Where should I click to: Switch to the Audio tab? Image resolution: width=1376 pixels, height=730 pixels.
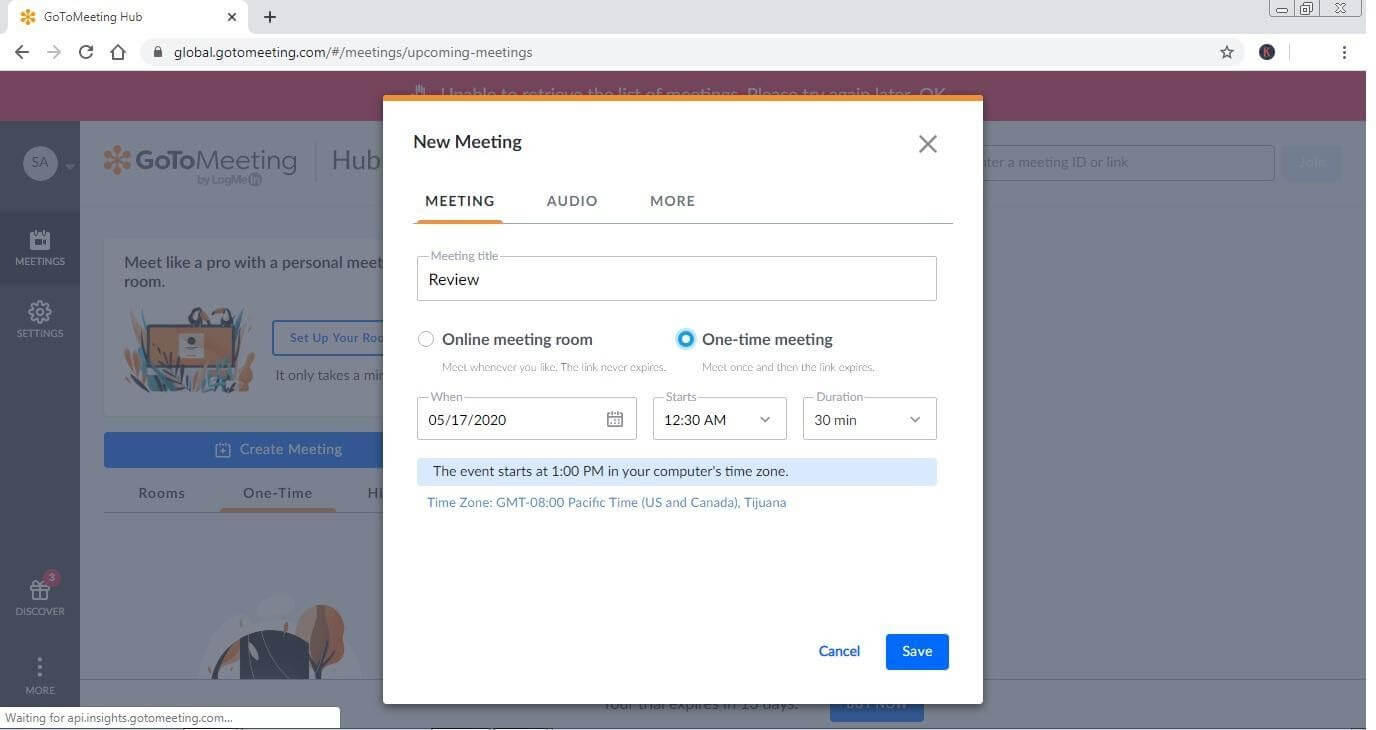[571, 200]
